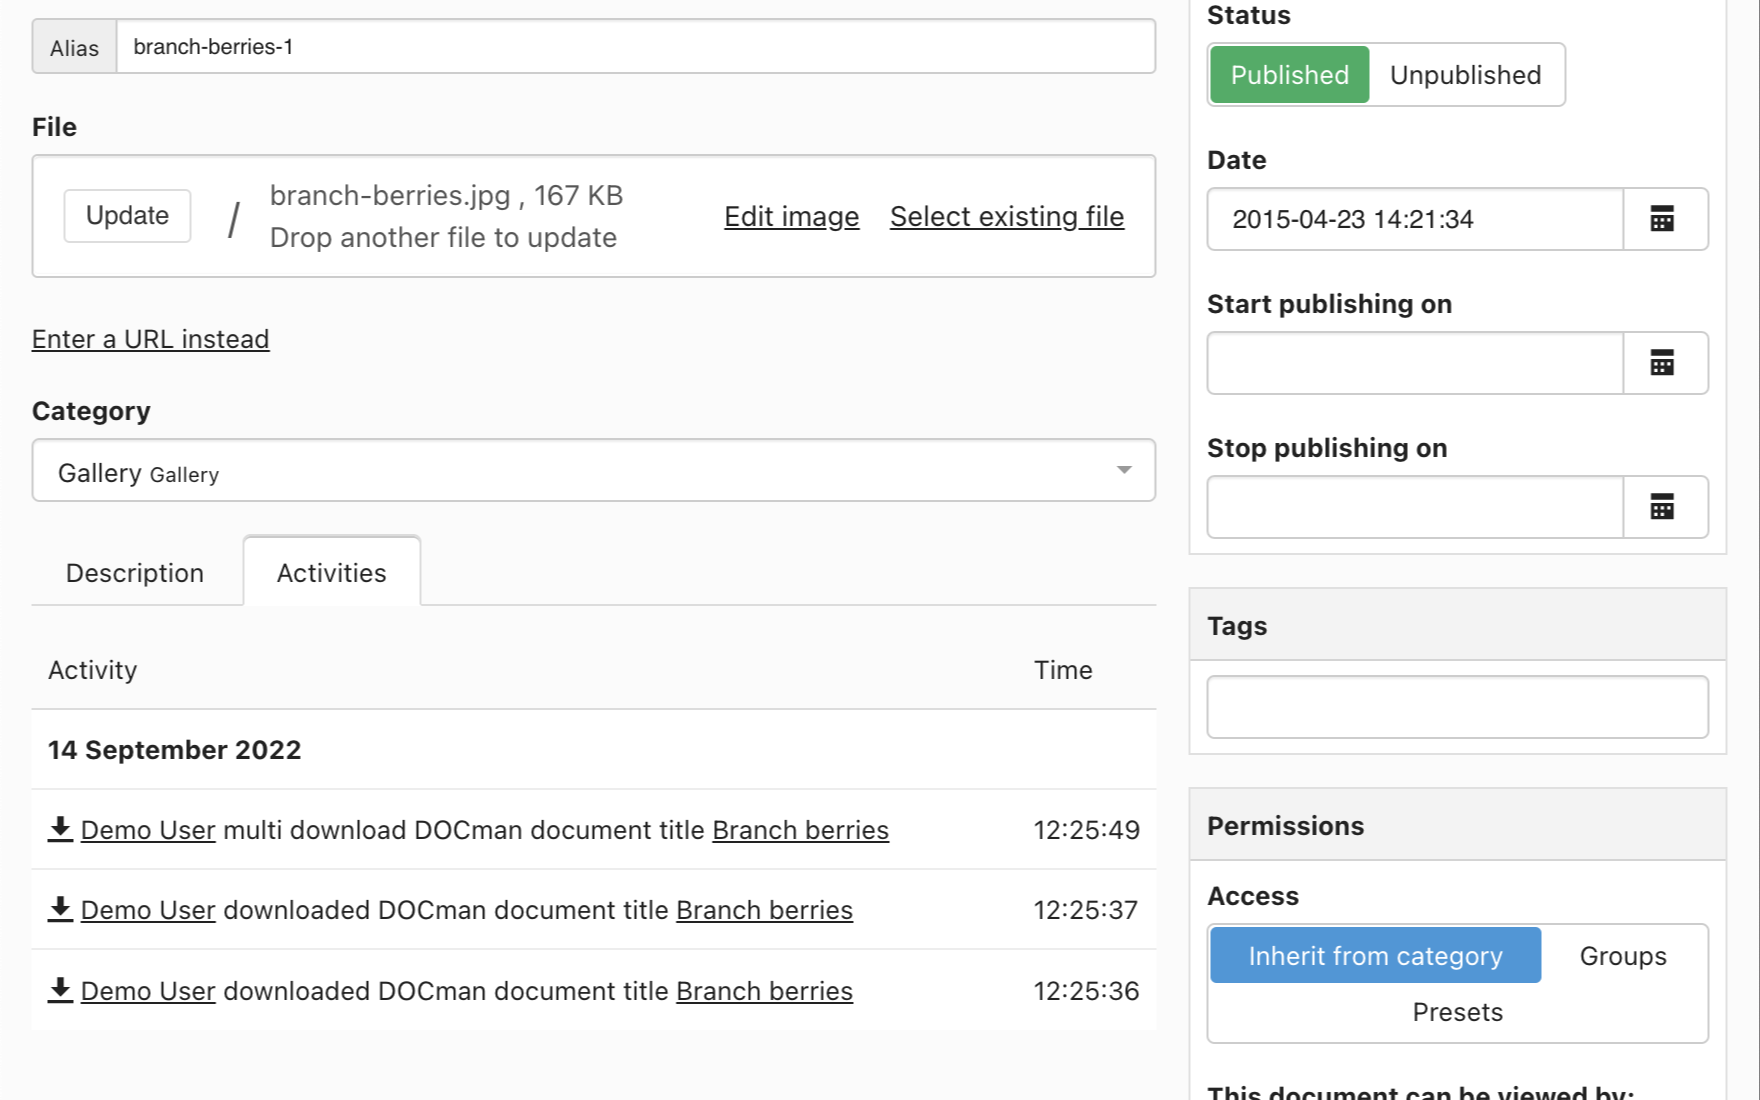Select Inherit from category access
This screenshot has height=1100, width=1760.
tap(1375, 956)
